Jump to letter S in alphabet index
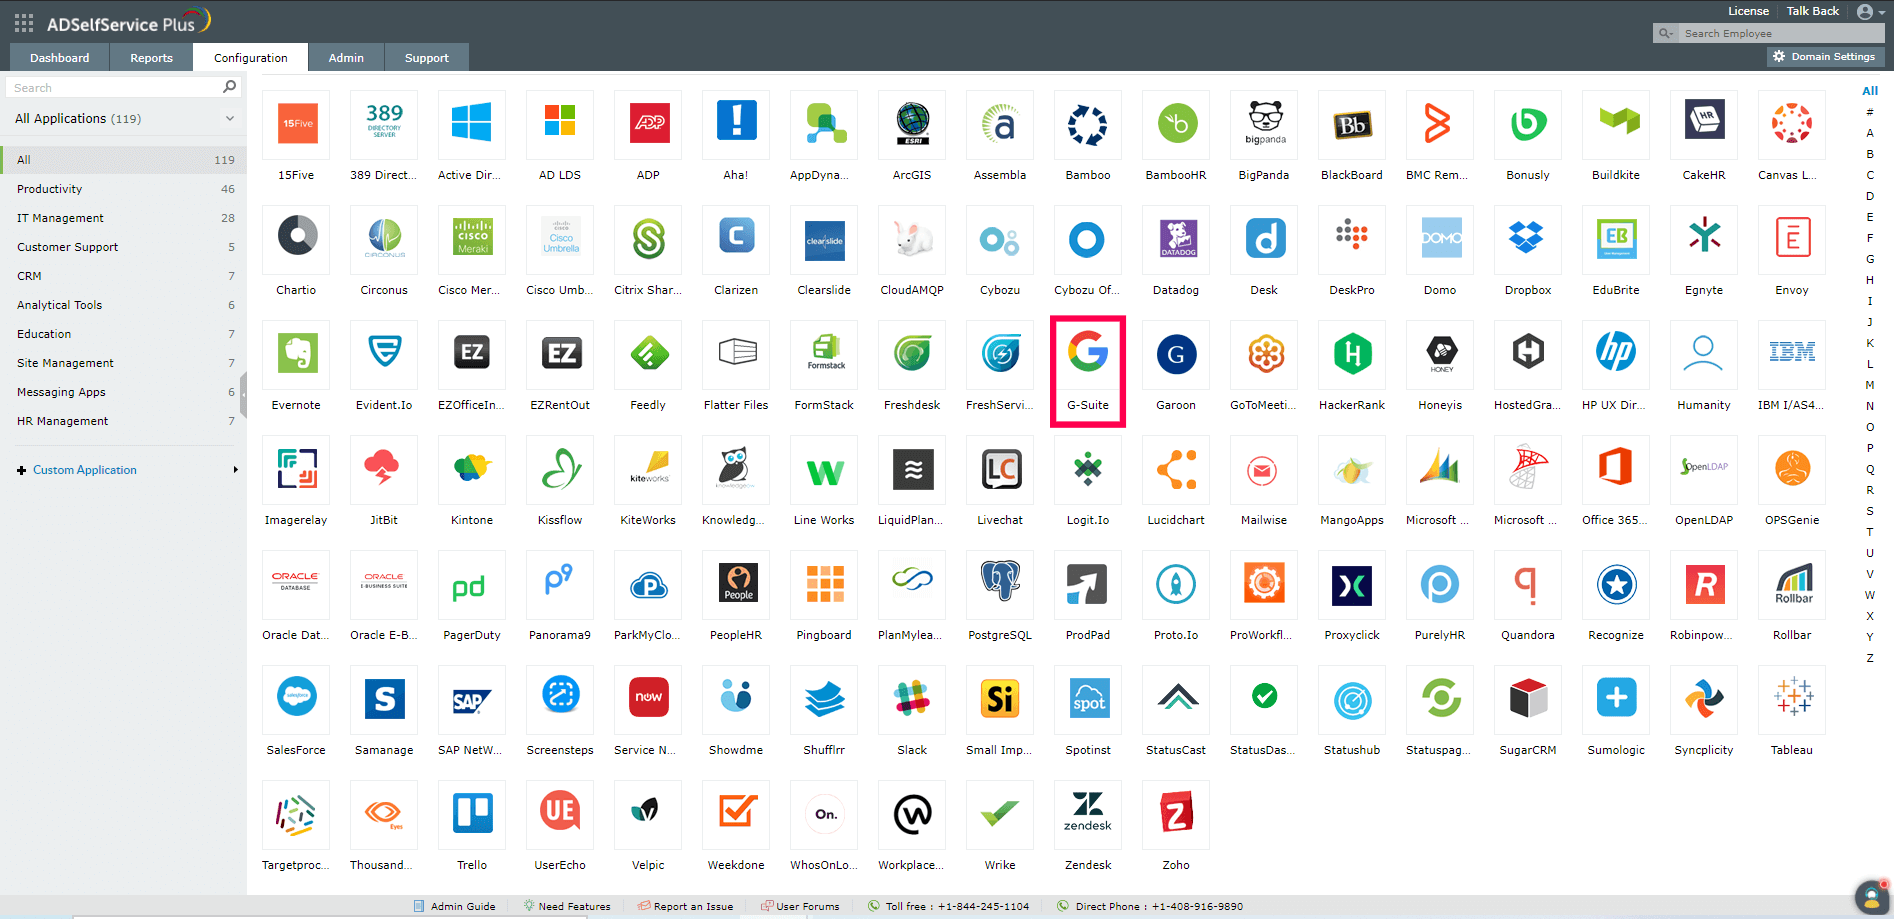The height and width of the screenshot is (919, 1894). 1870,511
